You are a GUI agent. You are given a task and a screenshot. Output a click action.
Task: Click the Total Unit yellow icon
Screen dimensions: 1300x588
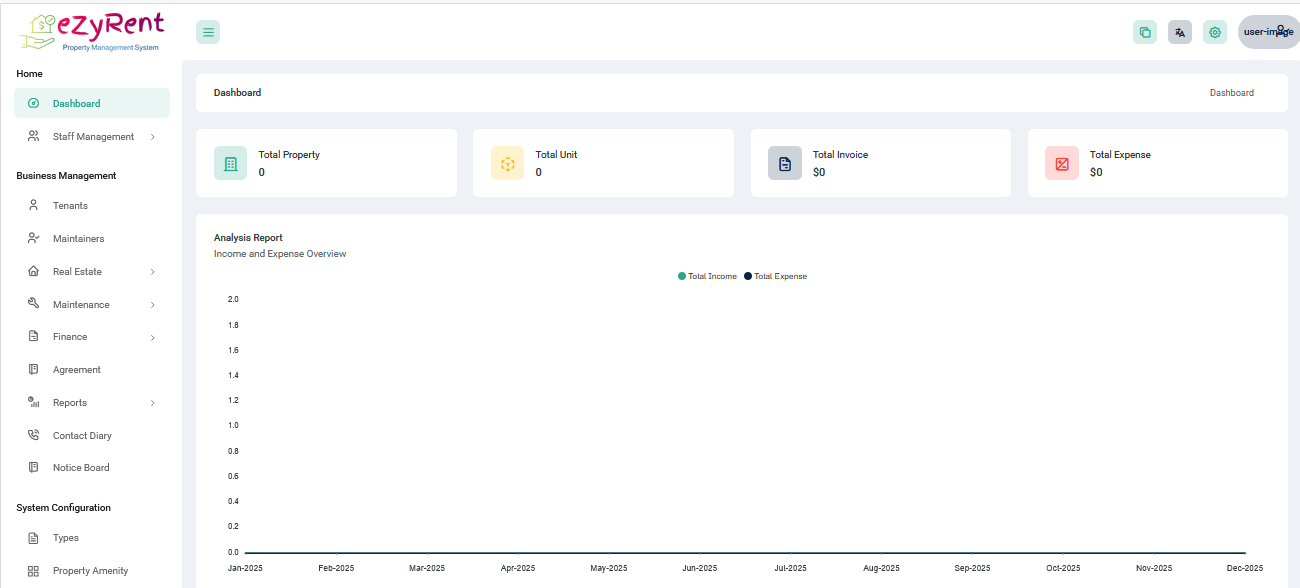(x=508, y=163)
